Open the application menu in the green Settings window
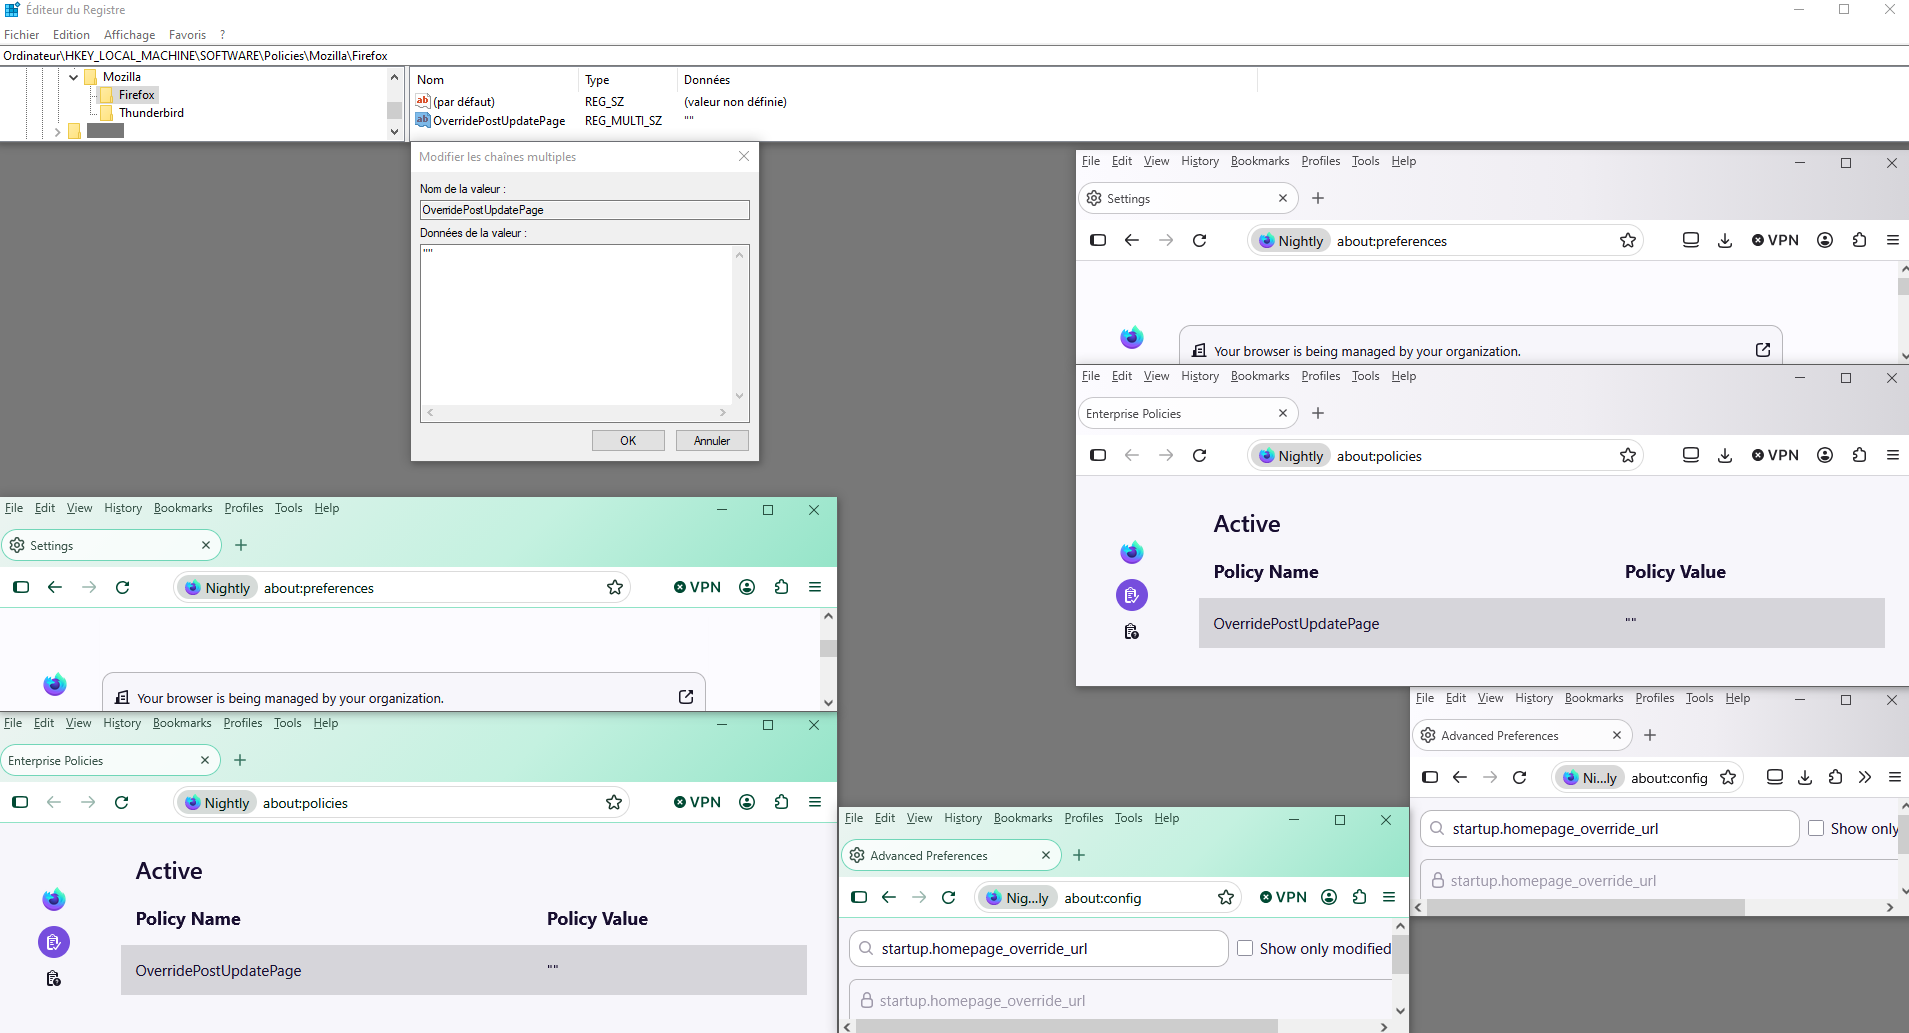 pyautogui.click(x=815, y=587)
